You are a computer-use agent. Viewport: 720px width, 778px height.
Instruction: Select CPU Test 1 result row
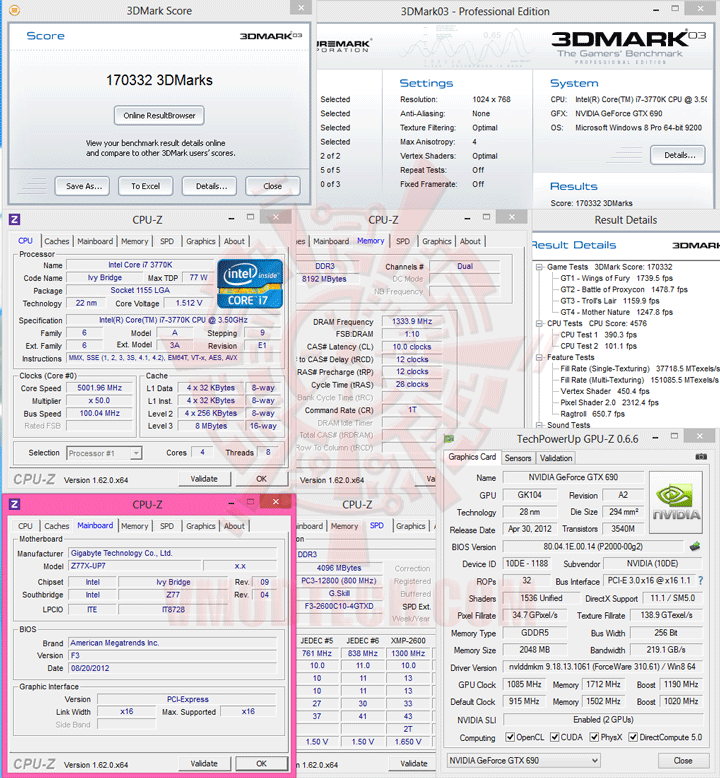point(598,335)
